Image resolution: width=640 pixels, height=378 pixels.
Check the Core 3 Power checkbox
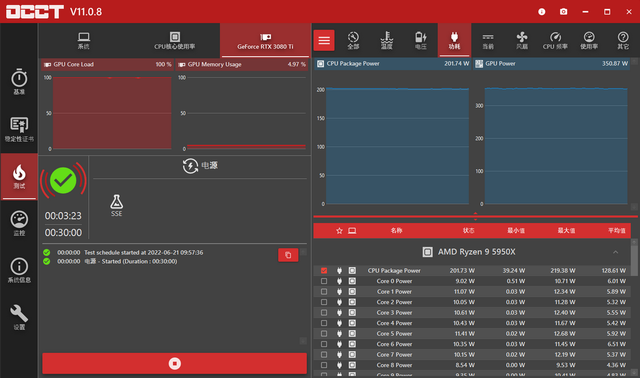click(324, 312)
